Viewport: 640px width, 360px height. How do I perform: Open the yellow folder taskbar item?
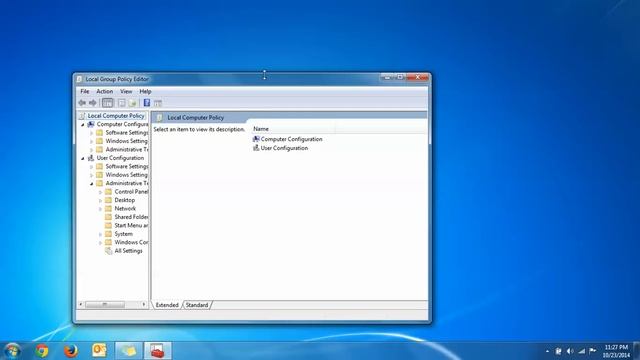[x=129, y=351]
